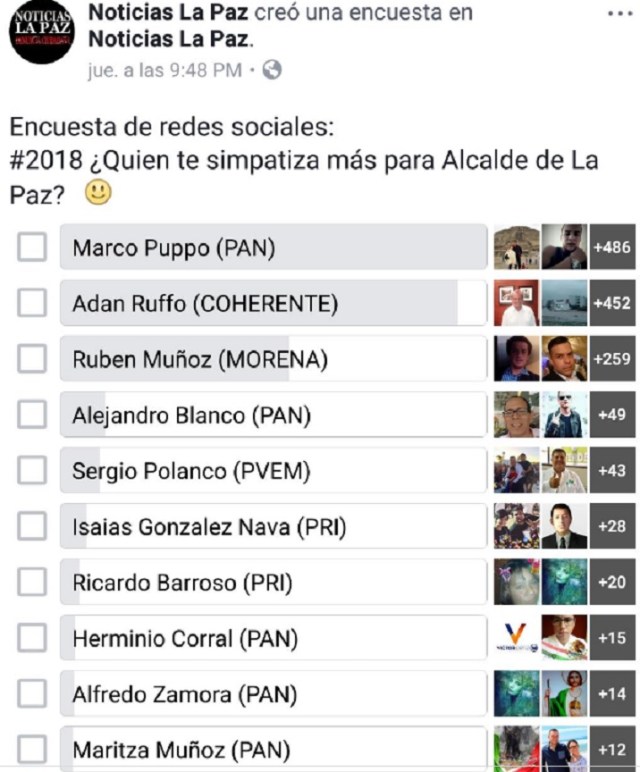Check the Marco Puppo (PAN) checkbox
This screenshot has height=772, width=640.
click(x=32, y=247)
